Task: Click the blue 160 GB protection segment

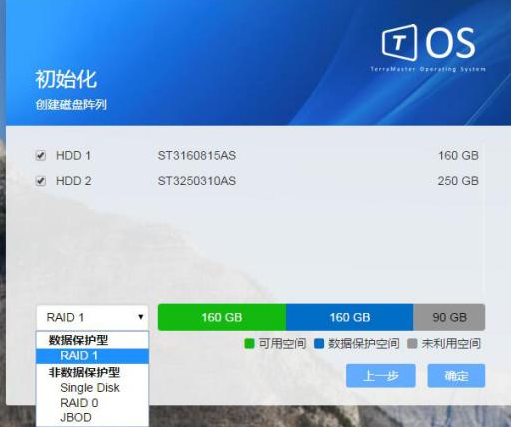Action: point(350,317)
